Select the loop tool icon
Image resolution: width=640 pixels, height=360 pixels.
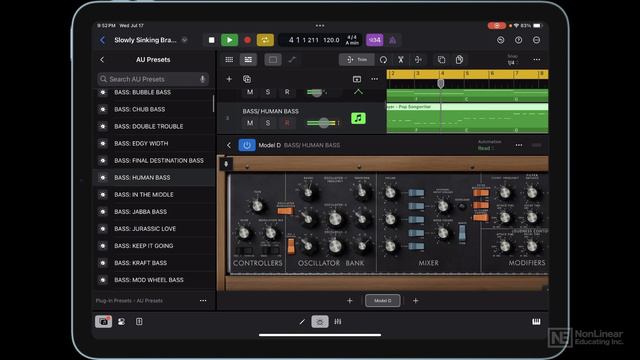click(383, 60)
